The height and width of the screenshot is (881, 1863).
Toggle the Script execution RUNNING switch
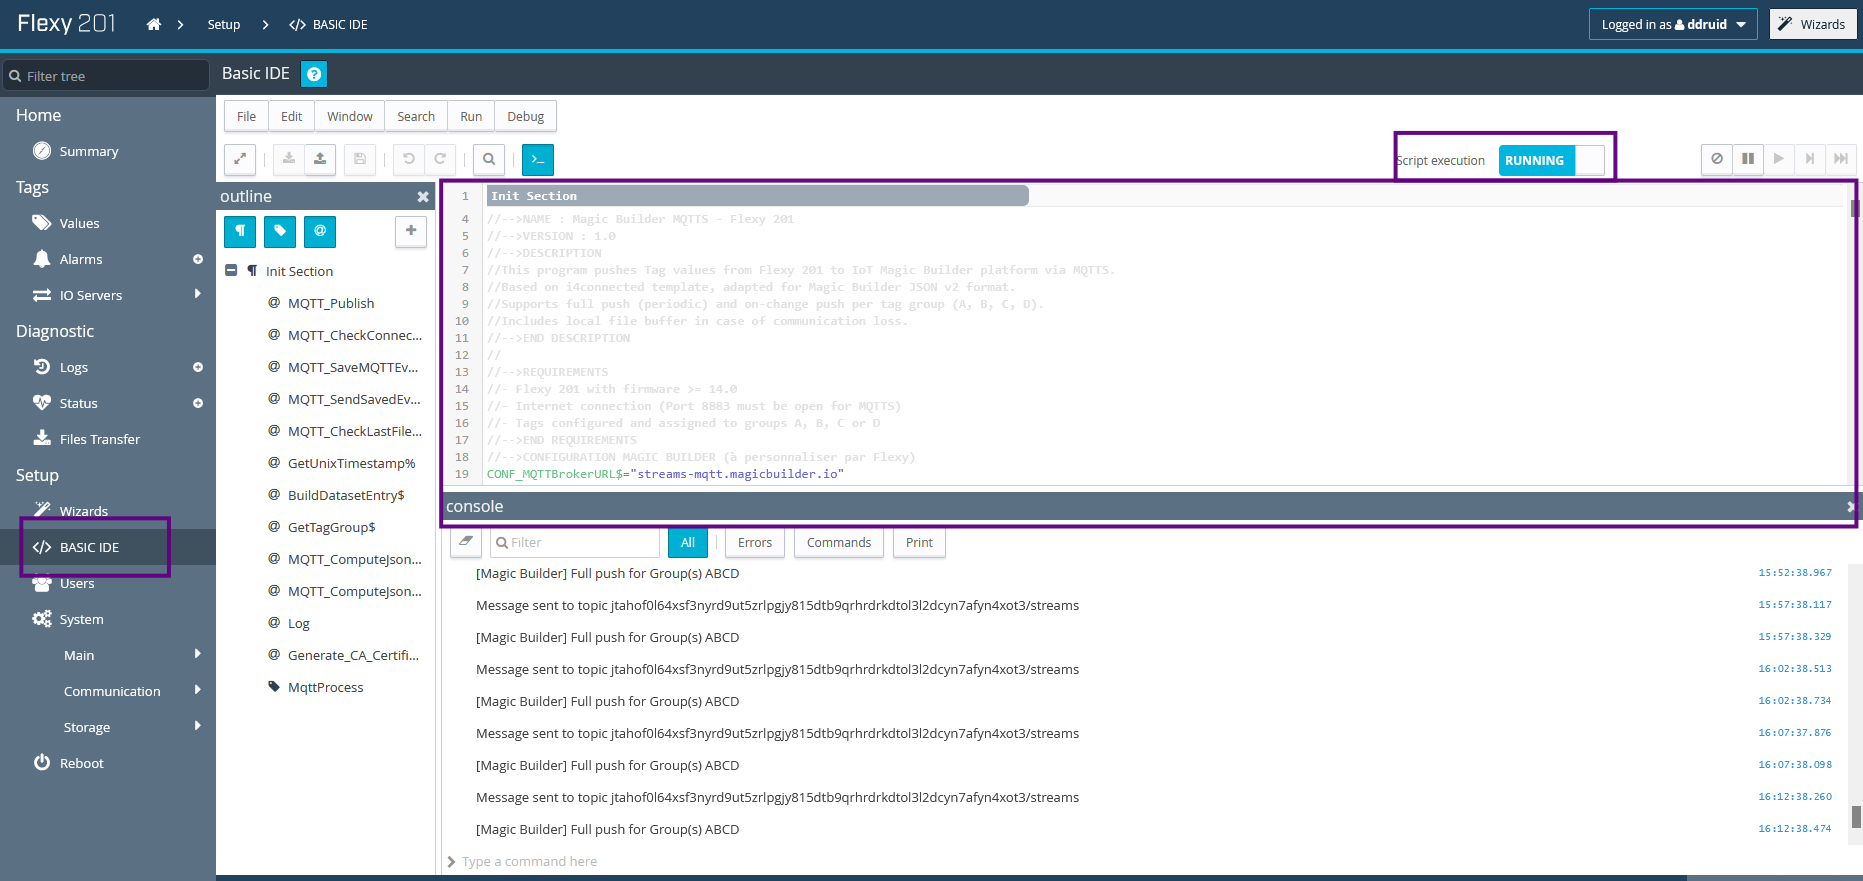[x=1551, y=160]
